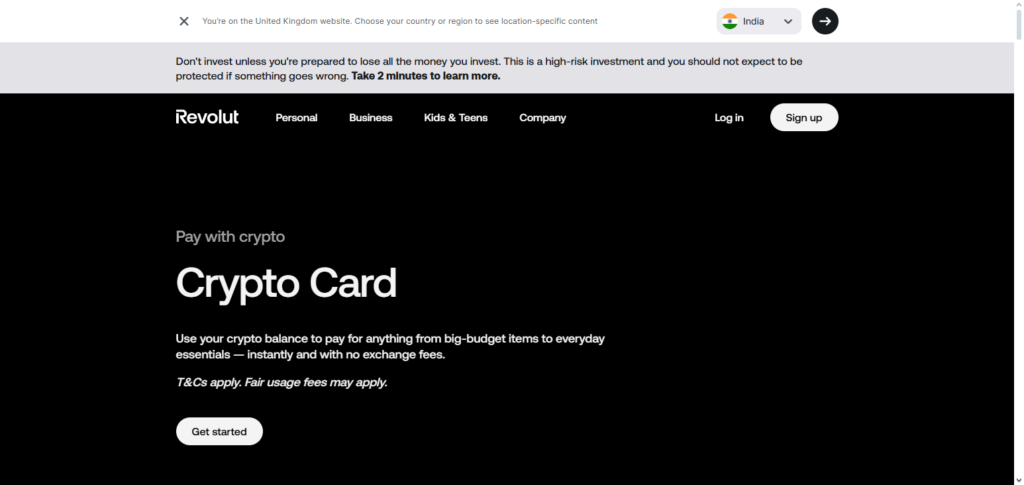Screen dimensions: 1024x485
Task: Open the Business menu
Action: [370, 118]
